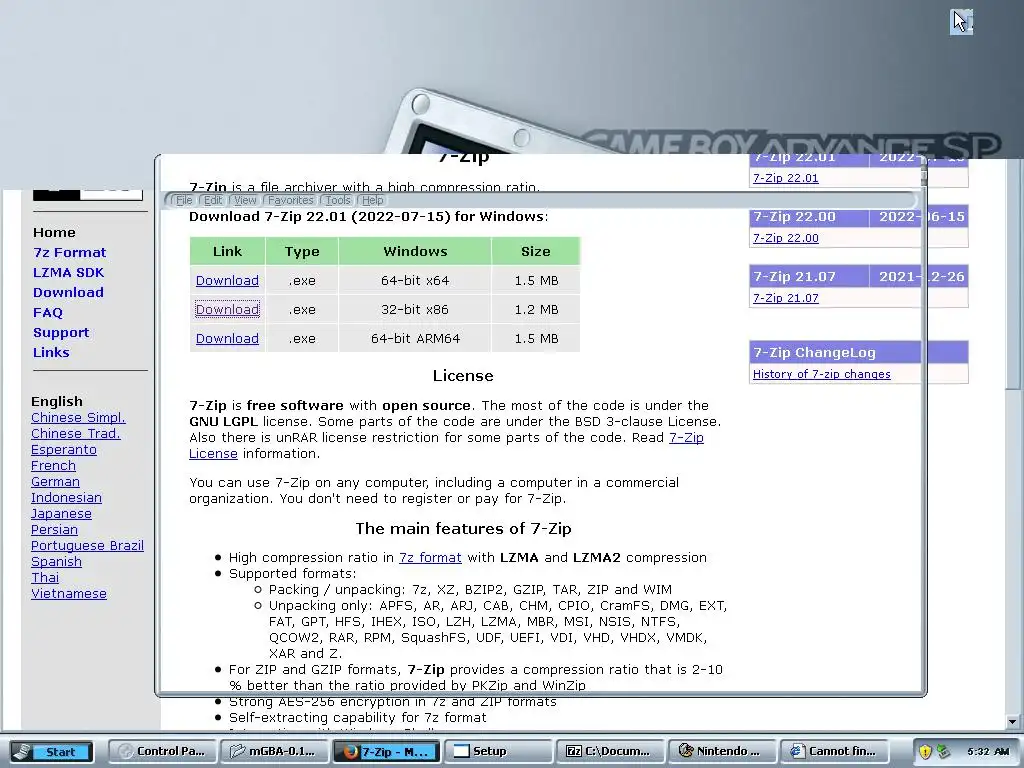Go to Home in sidebar
1024x768 pixels.
(54, 232)
